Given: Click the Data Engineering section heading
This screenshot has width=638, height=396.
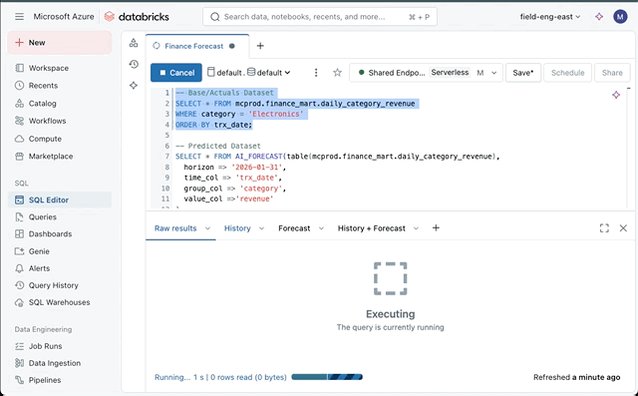Looking at the screenshot, I should [x=43, y=329].
